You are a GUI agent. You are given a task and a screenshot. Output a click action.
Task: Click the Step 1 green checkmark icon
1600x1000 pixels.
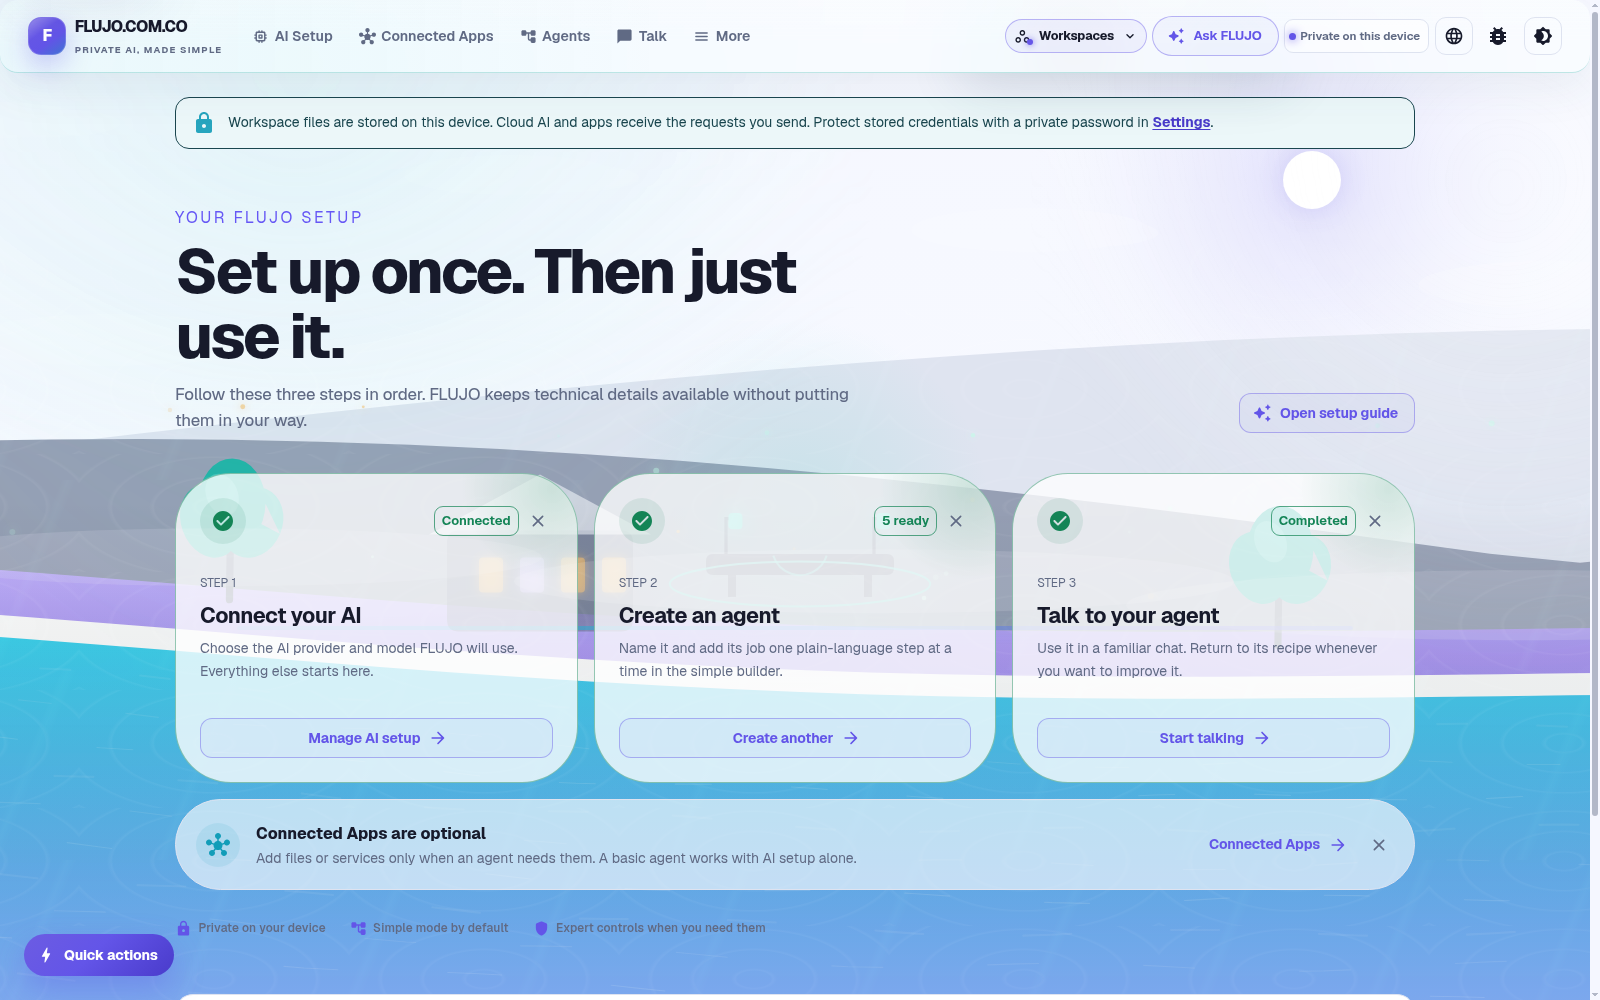223,521
